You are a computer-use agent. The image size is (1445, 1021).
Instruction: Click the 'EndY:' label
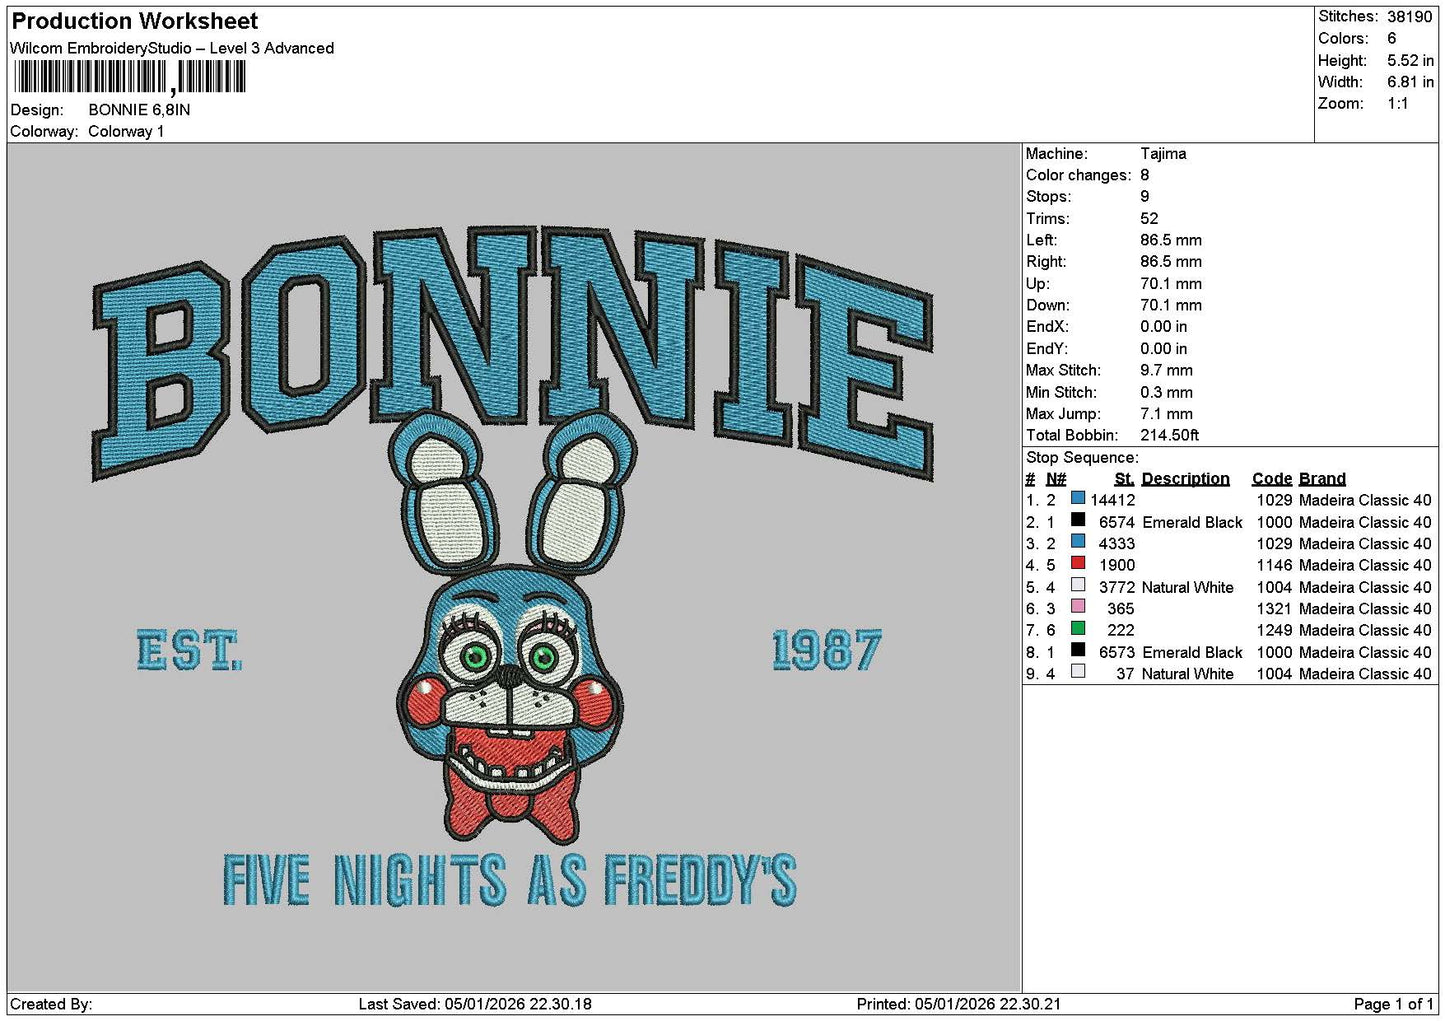(x=1047, y=349)
